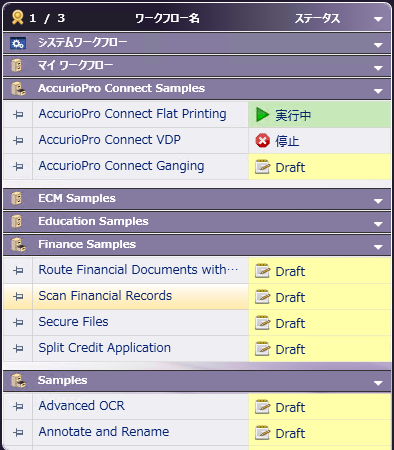Click pin icon beside Split Credit Application
Viewport: 394px width, 450px height.
[18, 348]
